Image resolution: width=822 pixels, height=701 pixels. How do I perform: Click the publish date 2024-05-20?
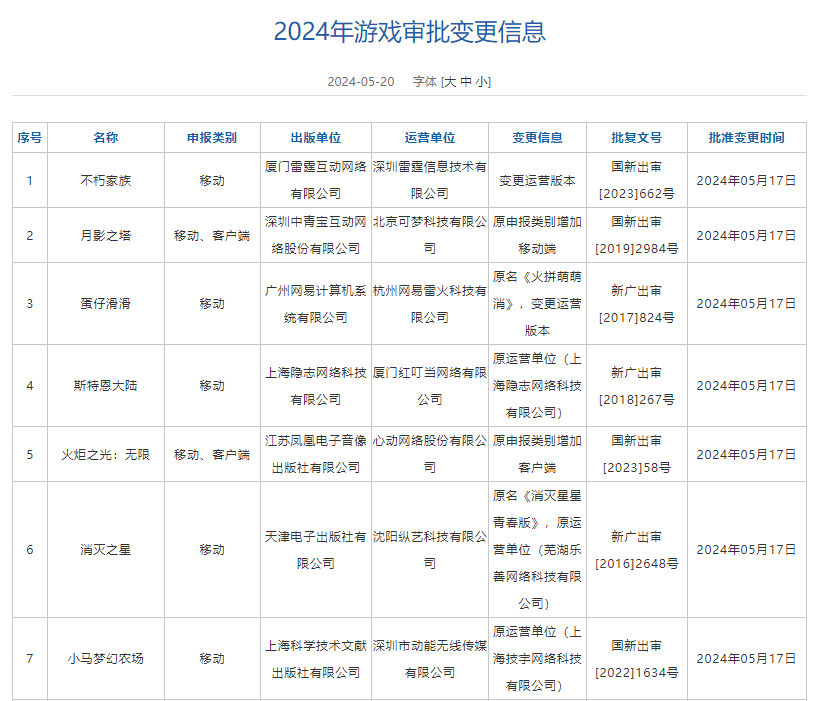(x=361, y=82)
